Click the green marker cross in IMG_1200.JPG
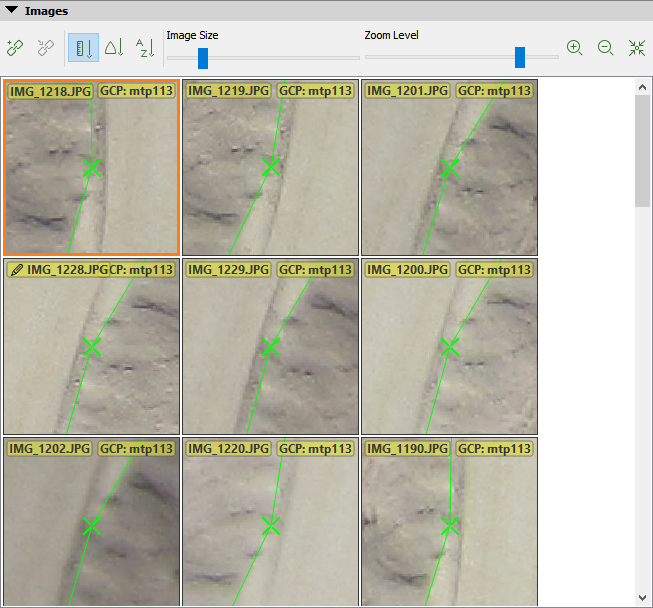Viewport: 653px width, 608px height. (x=450, y=347)
